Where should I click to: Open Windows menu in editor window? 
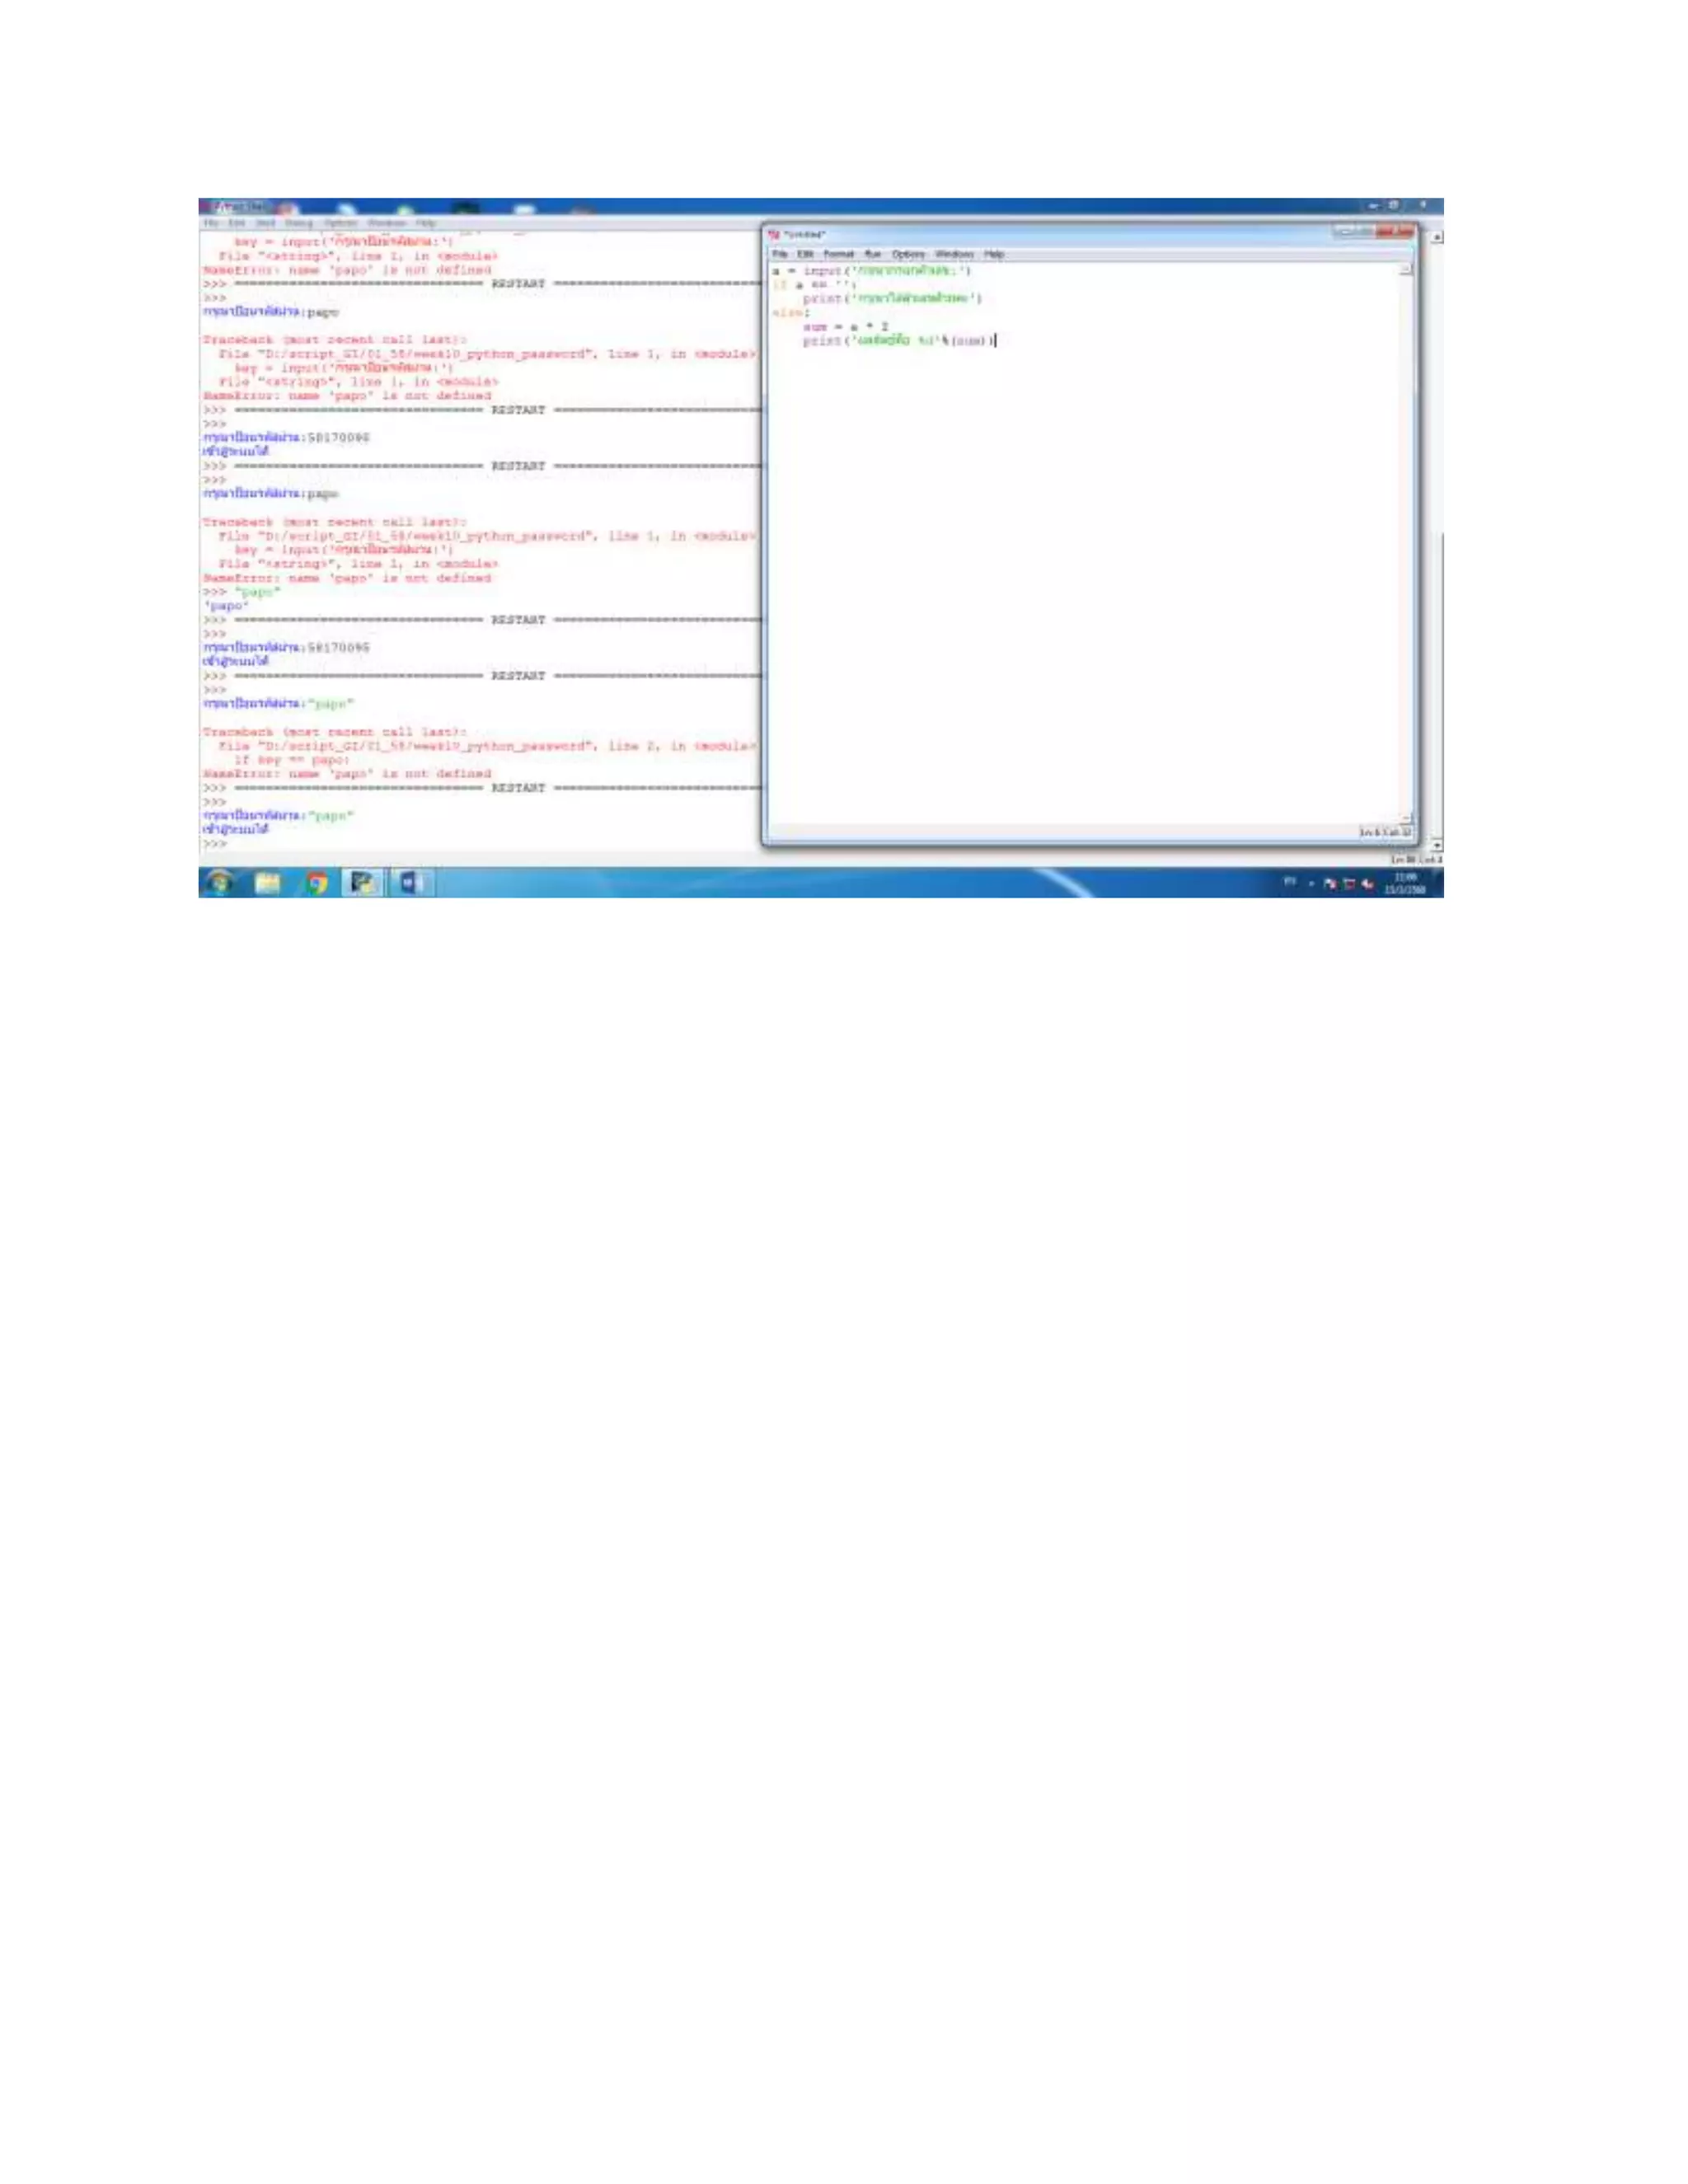(x=954, y=254)
